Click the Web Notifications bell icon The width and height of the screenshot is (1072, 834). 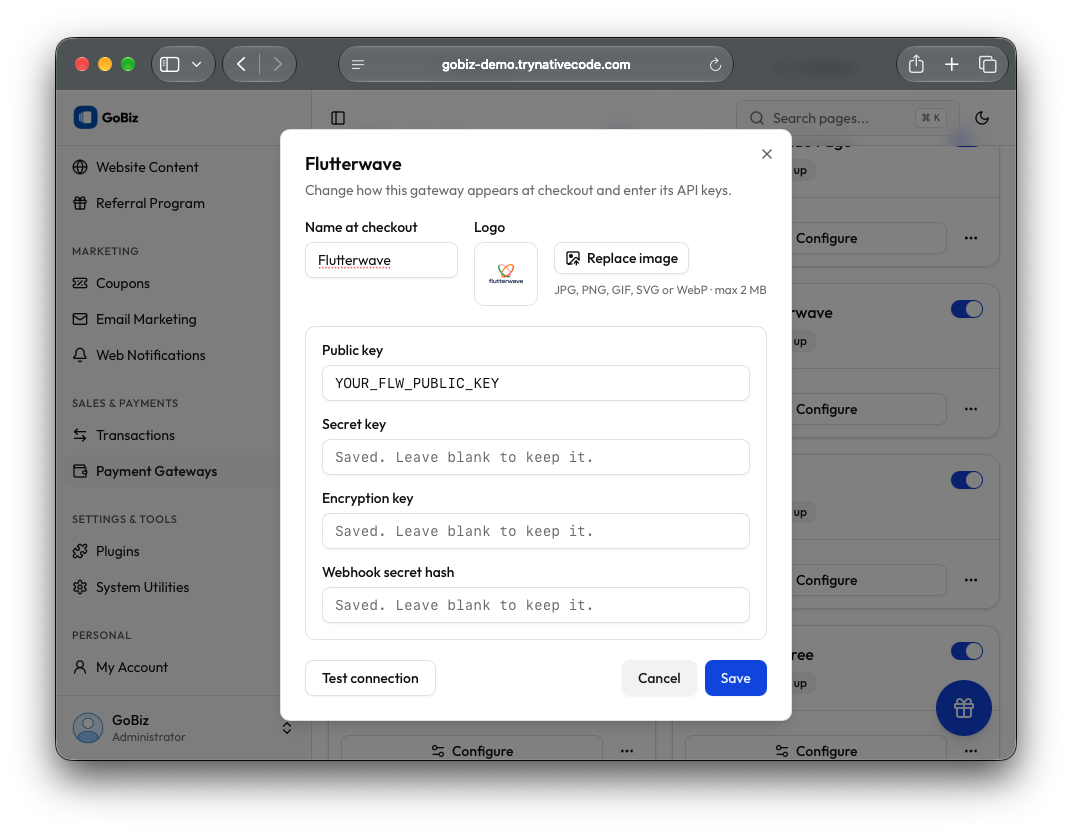point(80,355)
